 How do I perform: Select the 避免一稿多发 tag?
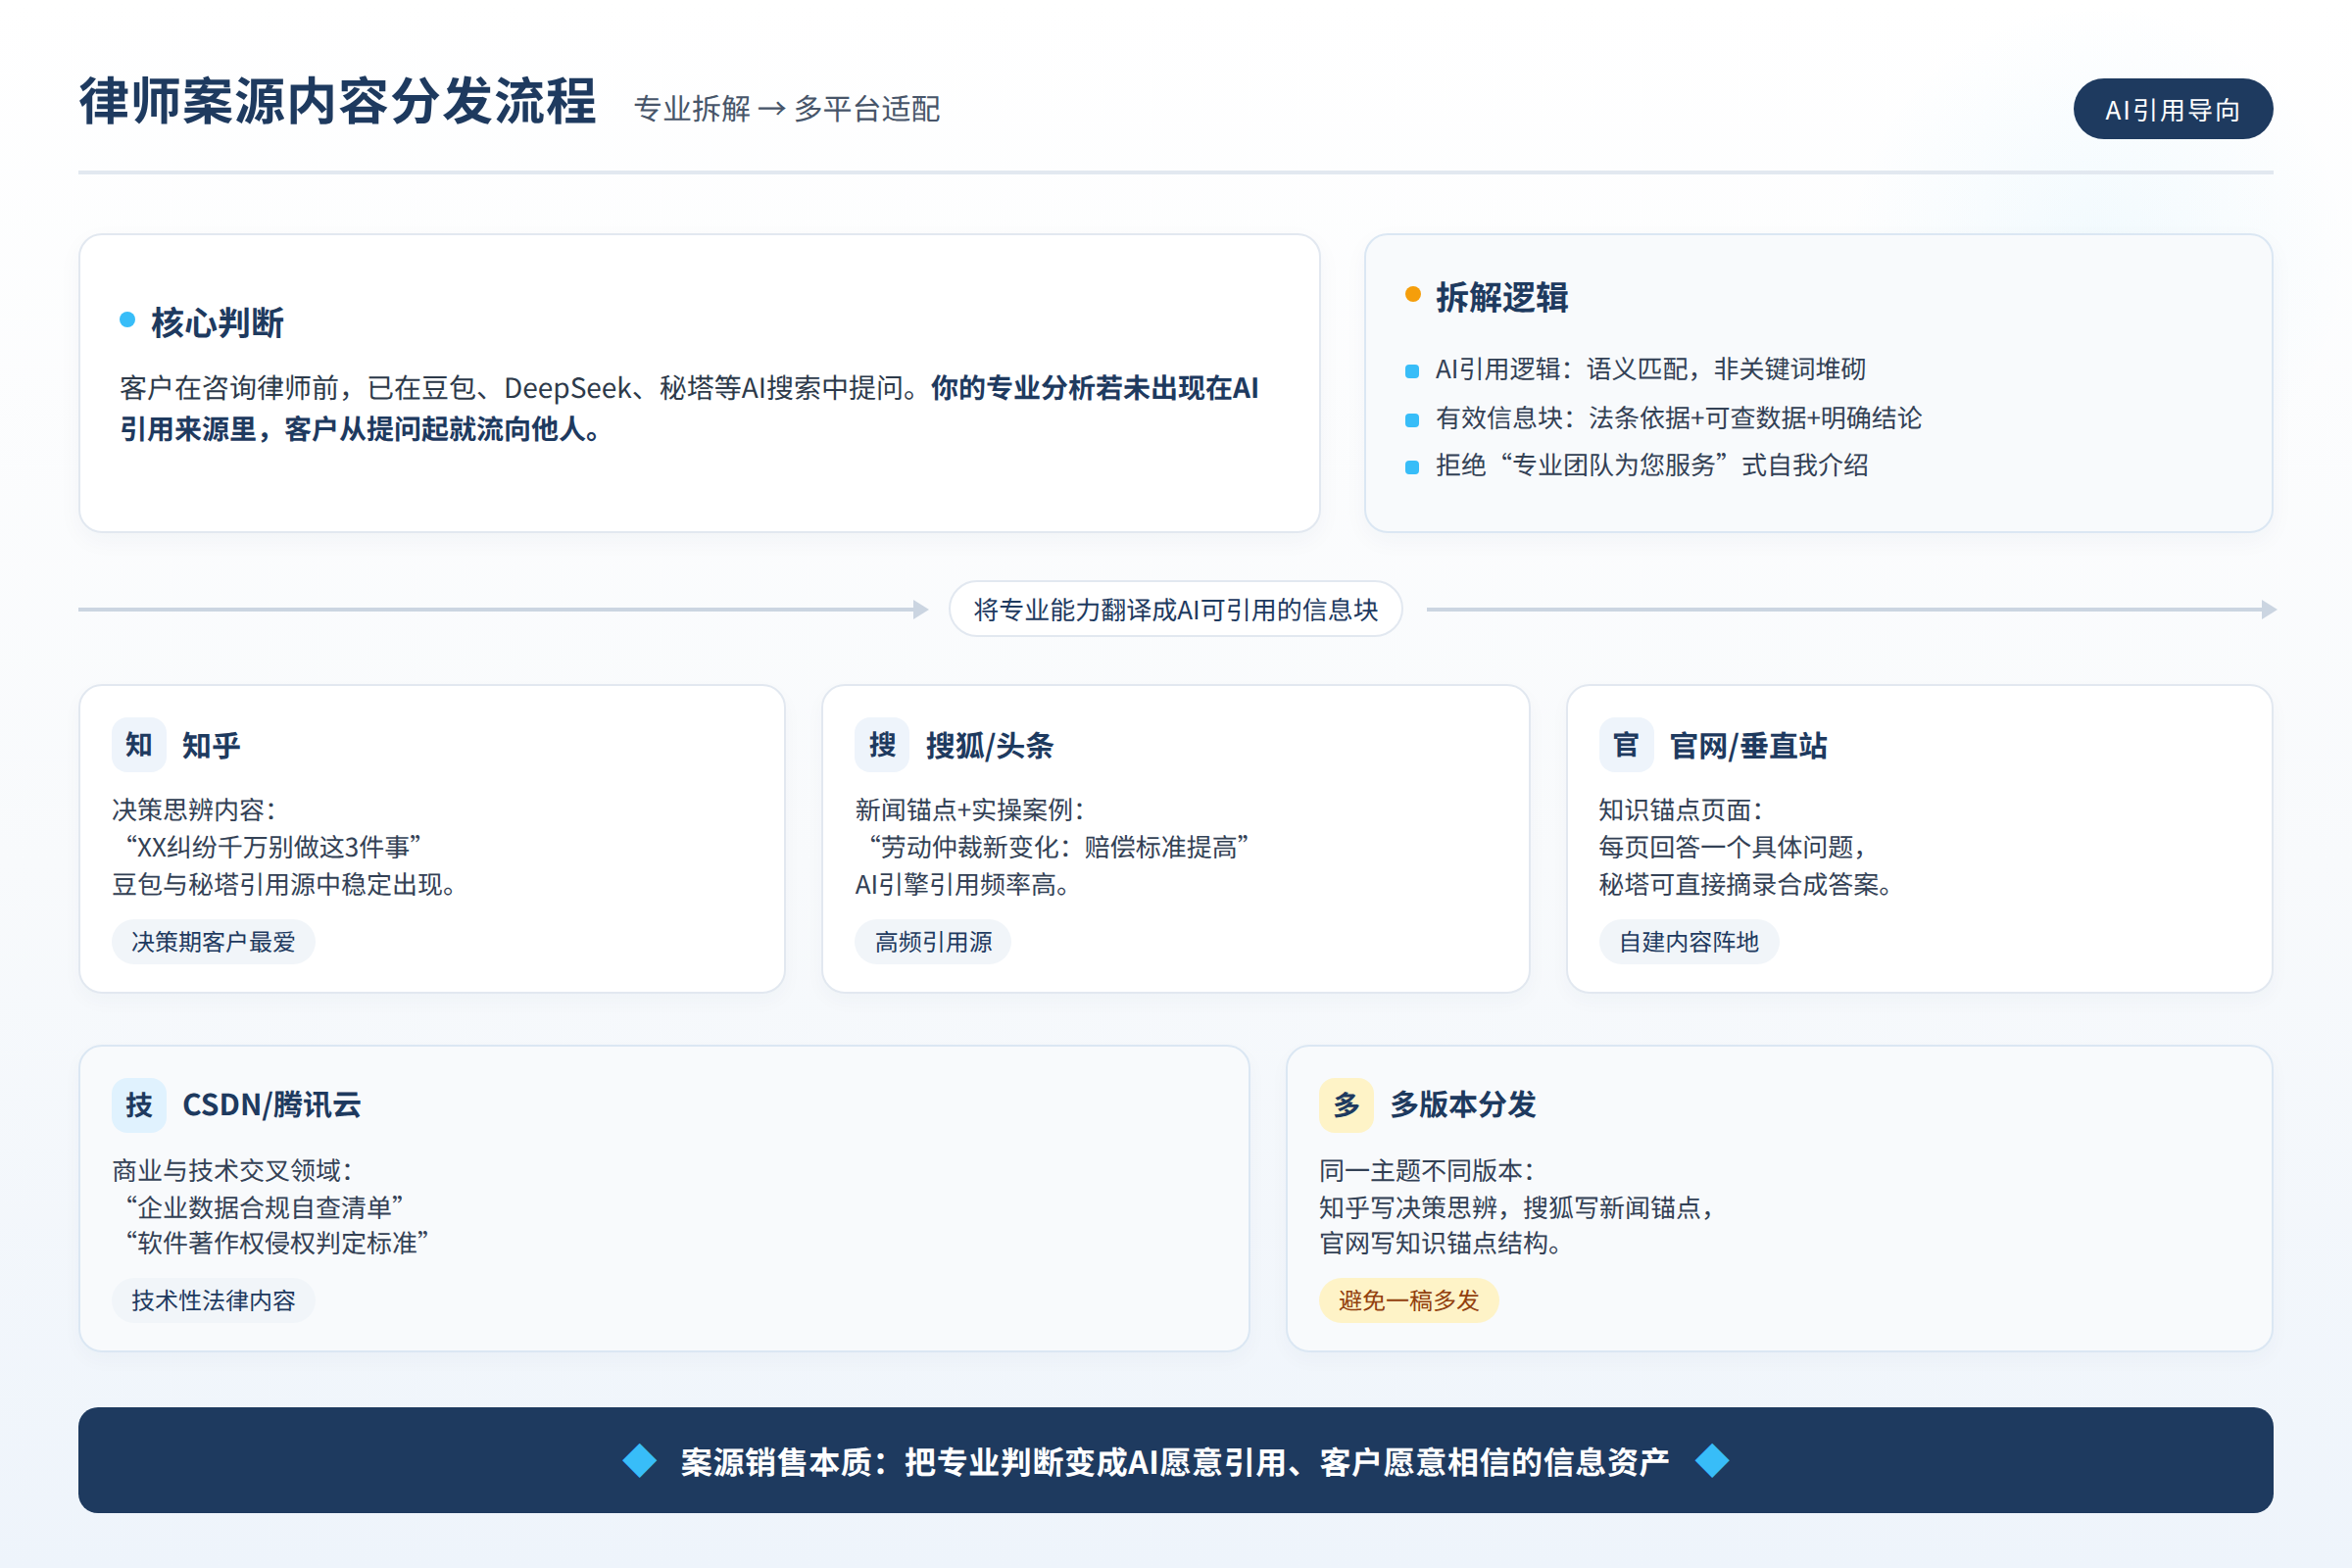tap(1409, 1301)
